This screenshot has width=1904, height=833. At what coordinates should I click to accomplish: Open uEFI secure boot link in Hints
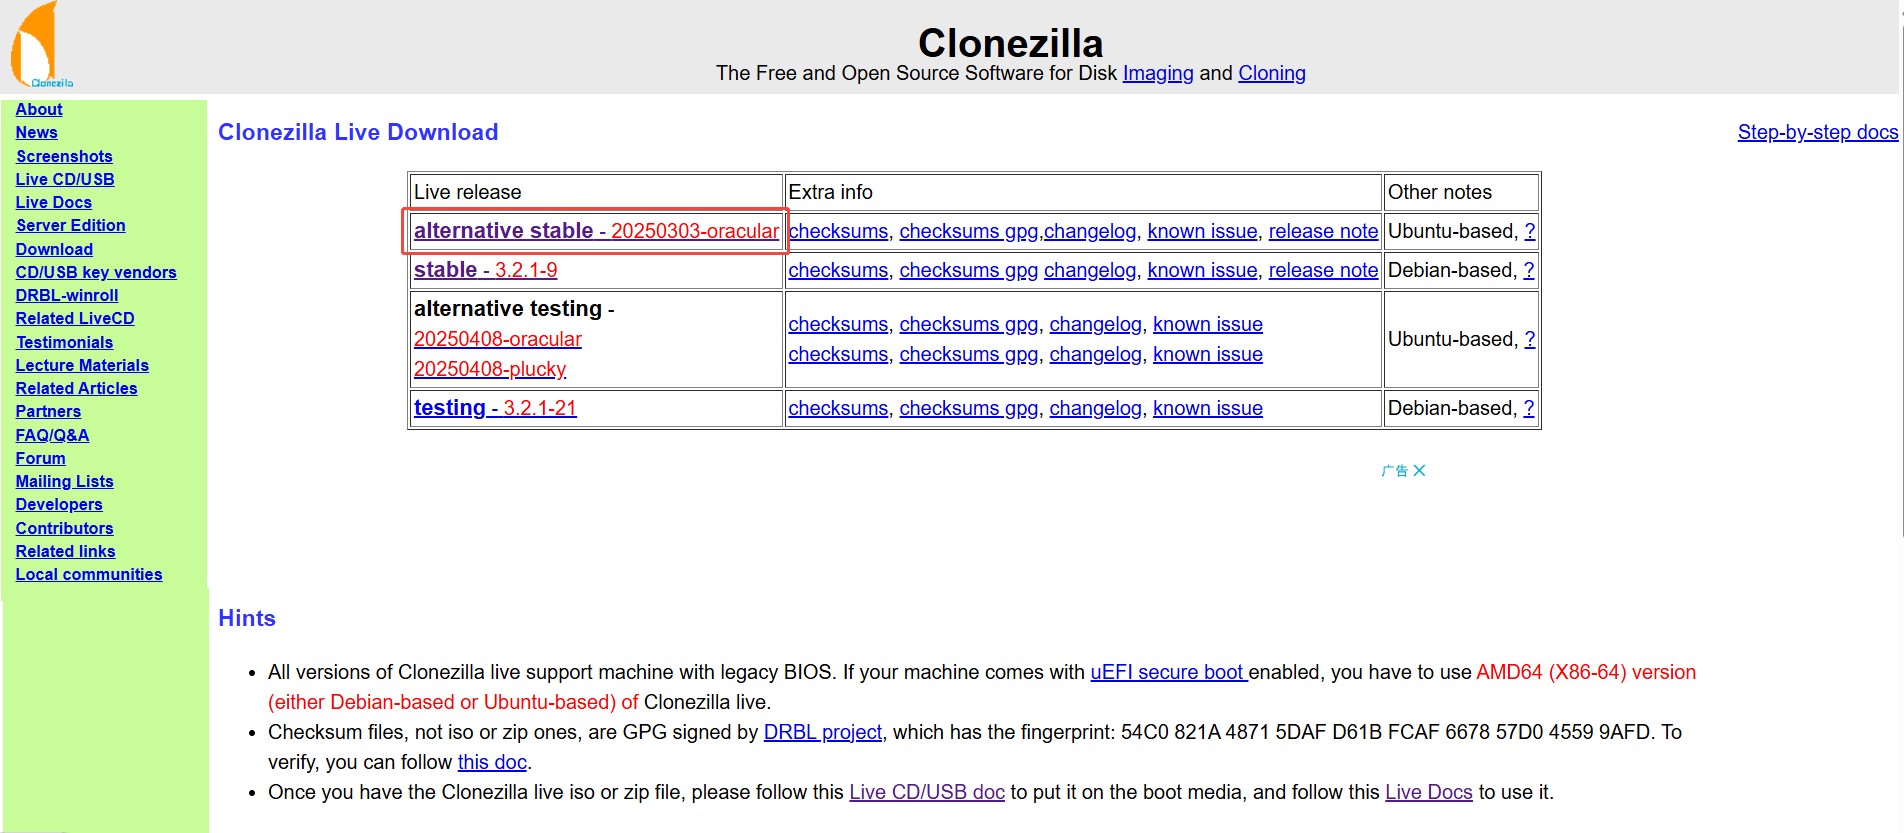[1168, 672]
